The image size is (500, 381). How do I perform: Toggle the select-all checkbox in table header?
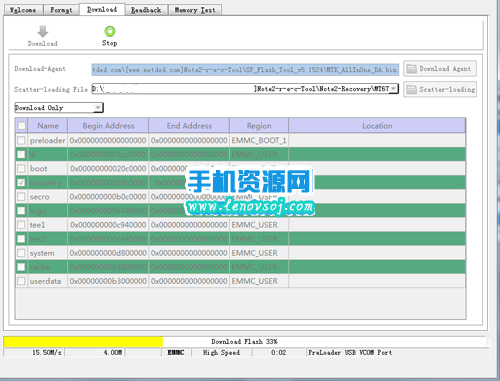click(21, 126)
